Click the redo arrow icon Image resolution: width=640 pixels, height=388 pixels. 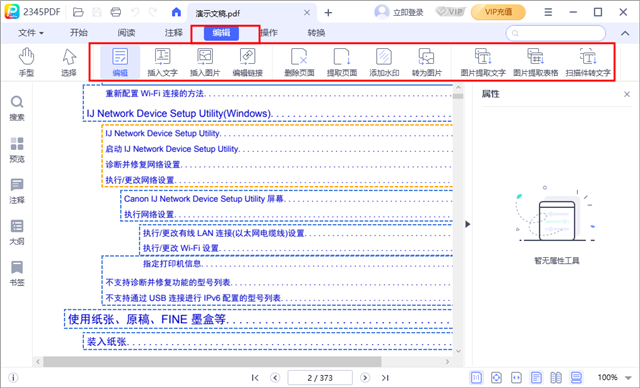click(x=153, y=12)
